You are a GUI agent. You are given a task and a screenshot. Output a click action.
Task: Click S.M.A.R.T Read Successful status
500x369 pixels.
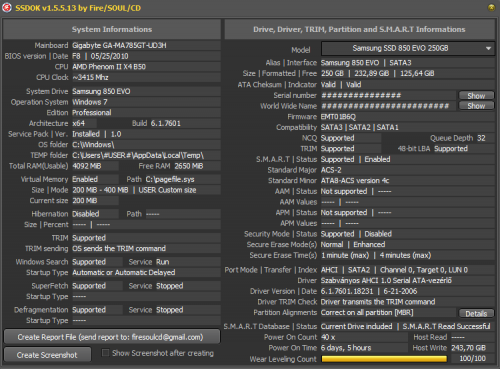446,326
